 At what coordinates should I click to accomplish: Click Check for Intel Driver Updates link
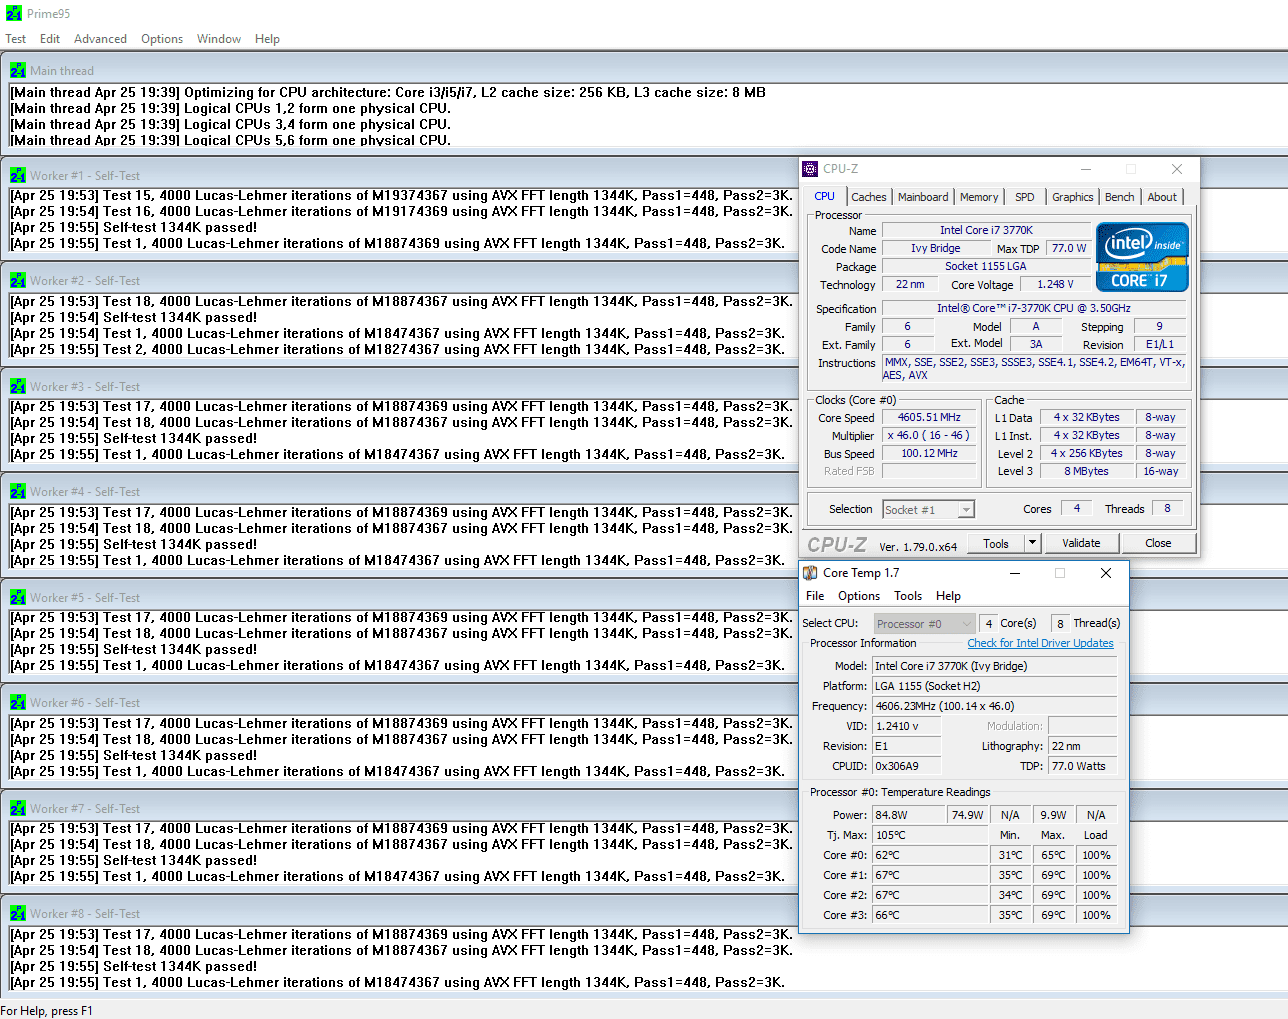pyautogui.click(x=1040, y=643)
